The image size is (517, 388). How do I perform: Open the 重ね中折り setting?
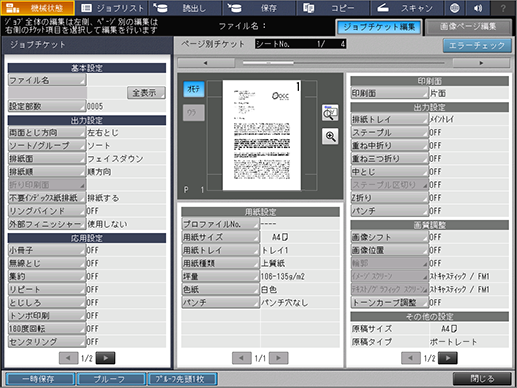tap(390, 145)
